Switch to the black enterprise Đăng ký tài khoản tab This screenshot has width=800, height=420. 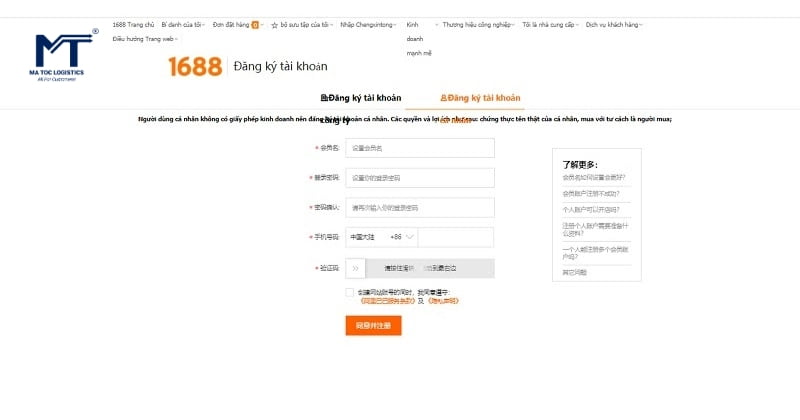[361, 98]
